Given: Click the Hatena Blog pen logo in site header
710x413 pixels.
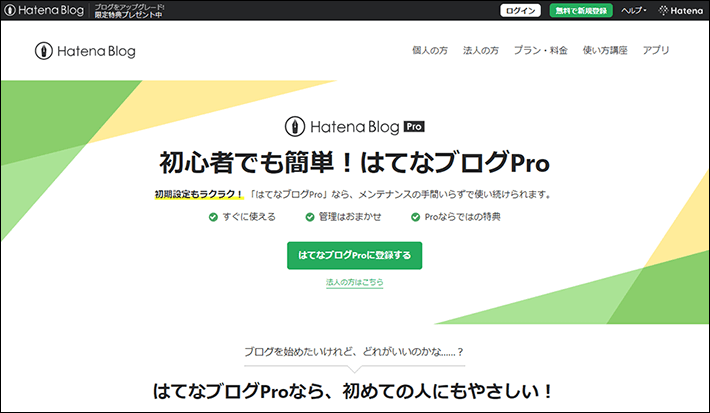Looking at the screenshot, I should (x=85, y=51).
